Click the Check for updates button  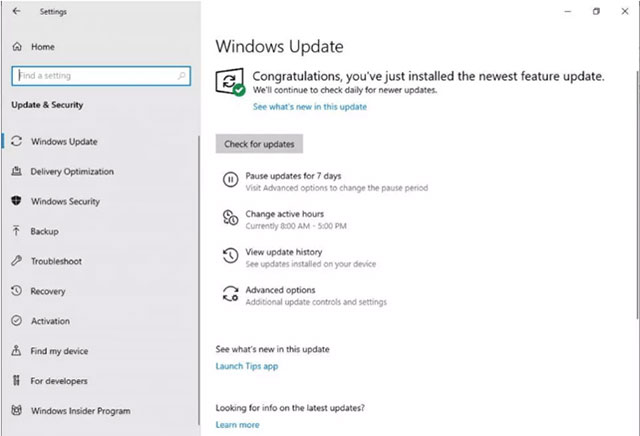point(259,144)
